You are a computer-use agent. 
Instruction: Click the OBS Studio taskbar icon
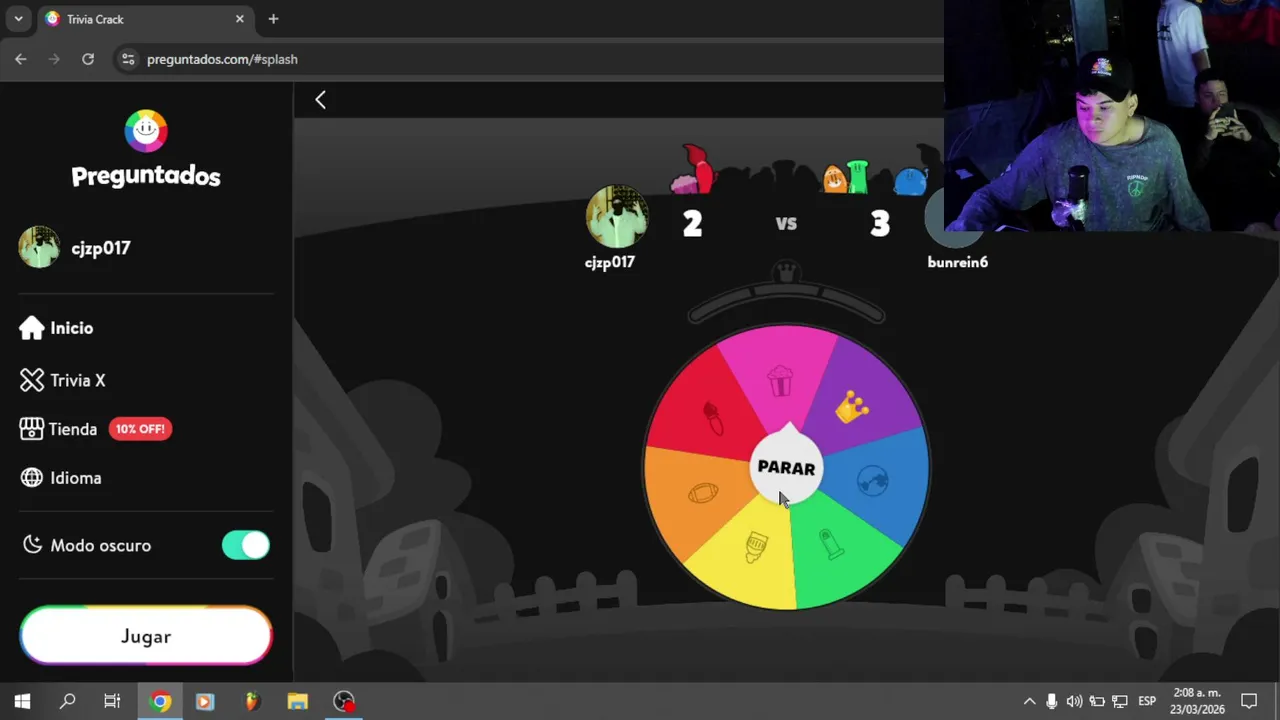[x=344, y=701]
